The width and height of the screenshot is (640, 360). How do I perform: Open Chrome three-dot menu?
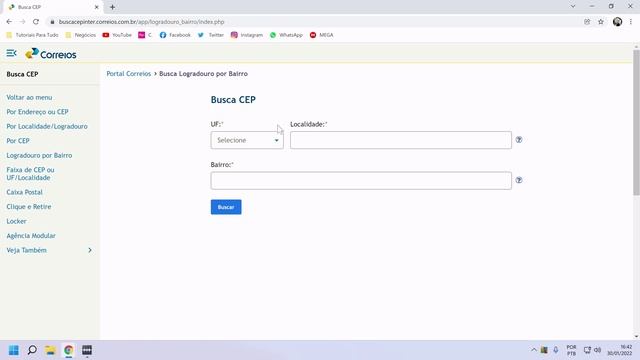pyautogui.click(x=631, y=22)
